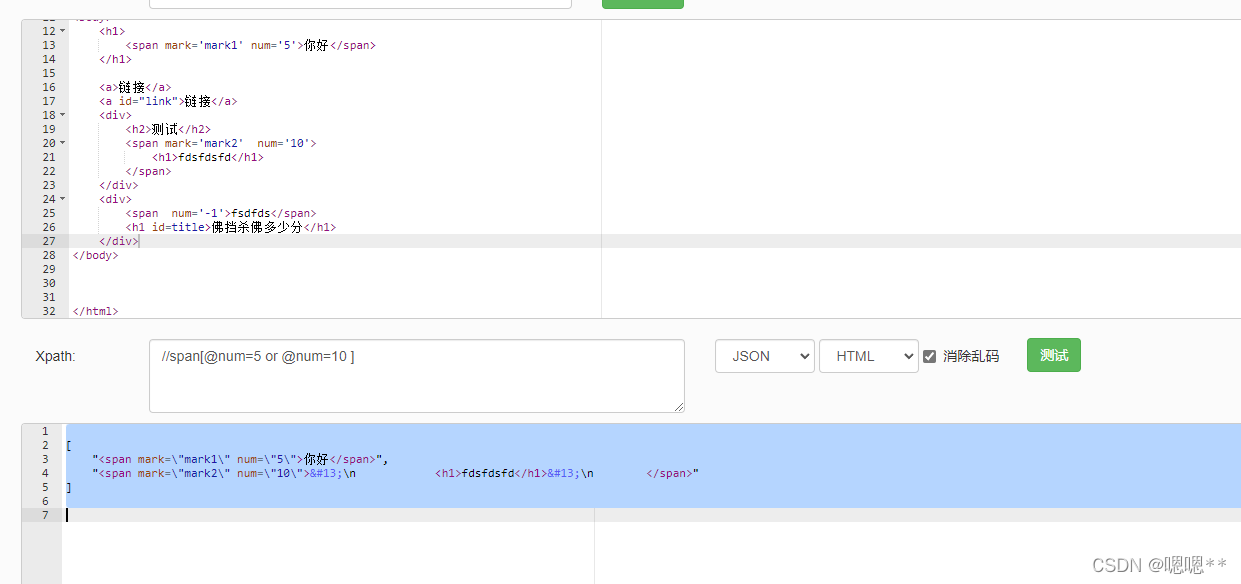The width and height of the screenshot is (1241, 584).
Task: Collapse the h1 fold arrow at line 12
Action: click(x=63, y=31)
